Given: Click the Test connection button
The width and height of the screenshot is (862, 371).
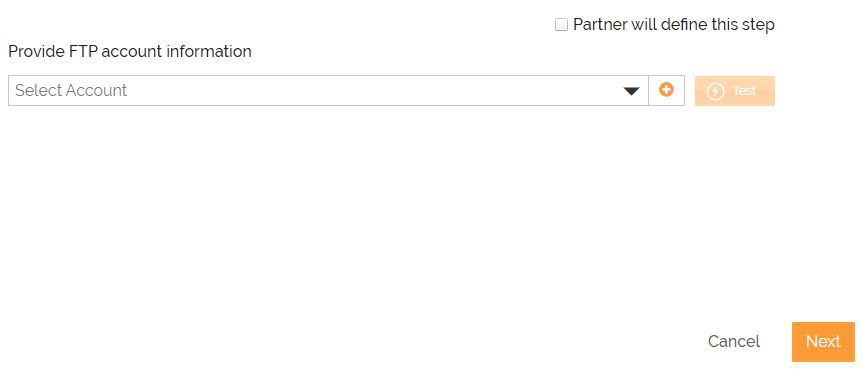Looking at the screenshot, I should (734, 91).
